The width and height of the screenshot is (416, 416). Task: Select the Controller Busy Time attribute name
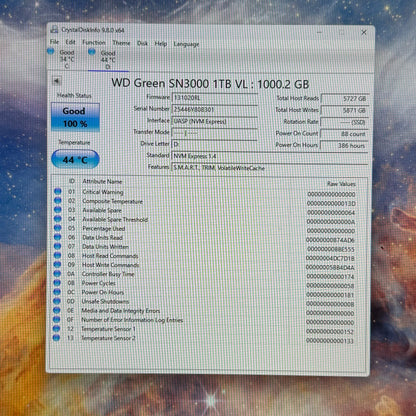tap(108, 274)
